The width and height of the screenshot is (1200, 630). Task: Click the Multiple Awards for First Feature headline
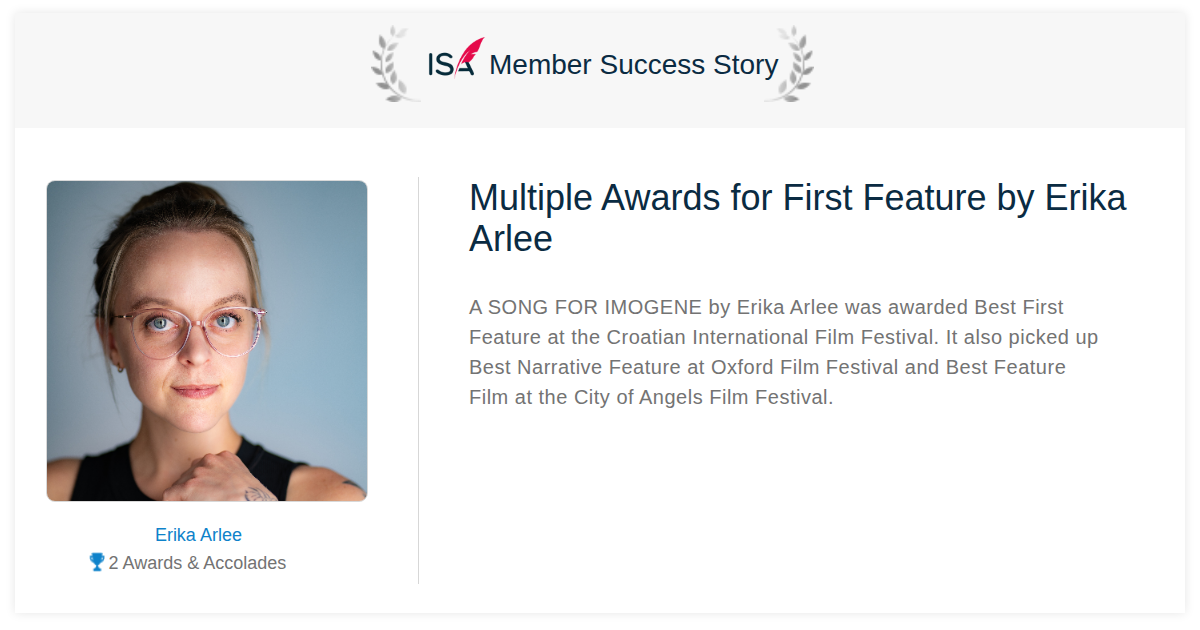[x=798, y=218]
